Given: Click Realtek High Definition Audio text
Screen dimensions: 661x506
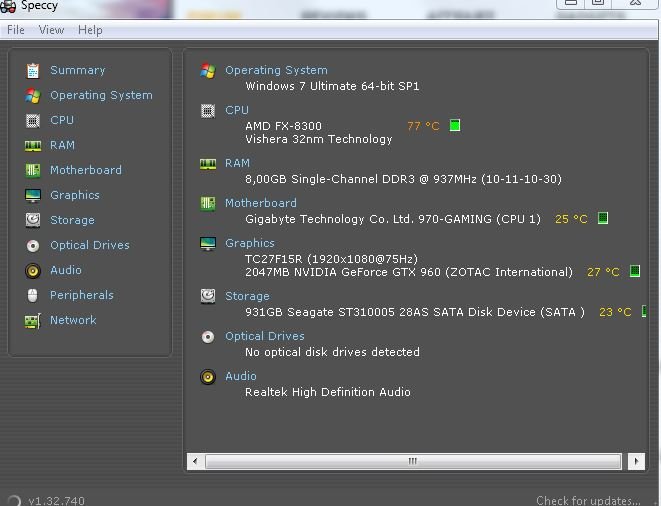Looking at the screenshot, I should (328, 392).
